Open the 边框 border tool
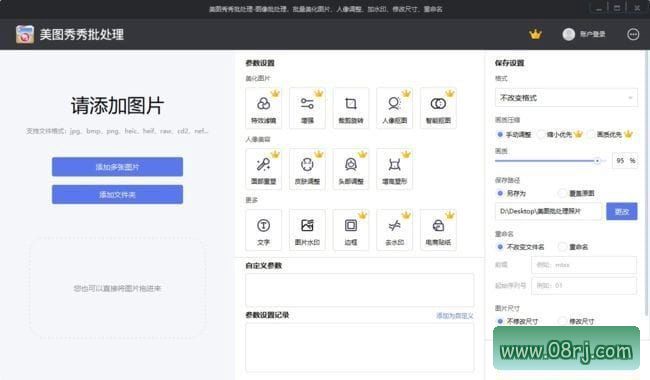 351,230
